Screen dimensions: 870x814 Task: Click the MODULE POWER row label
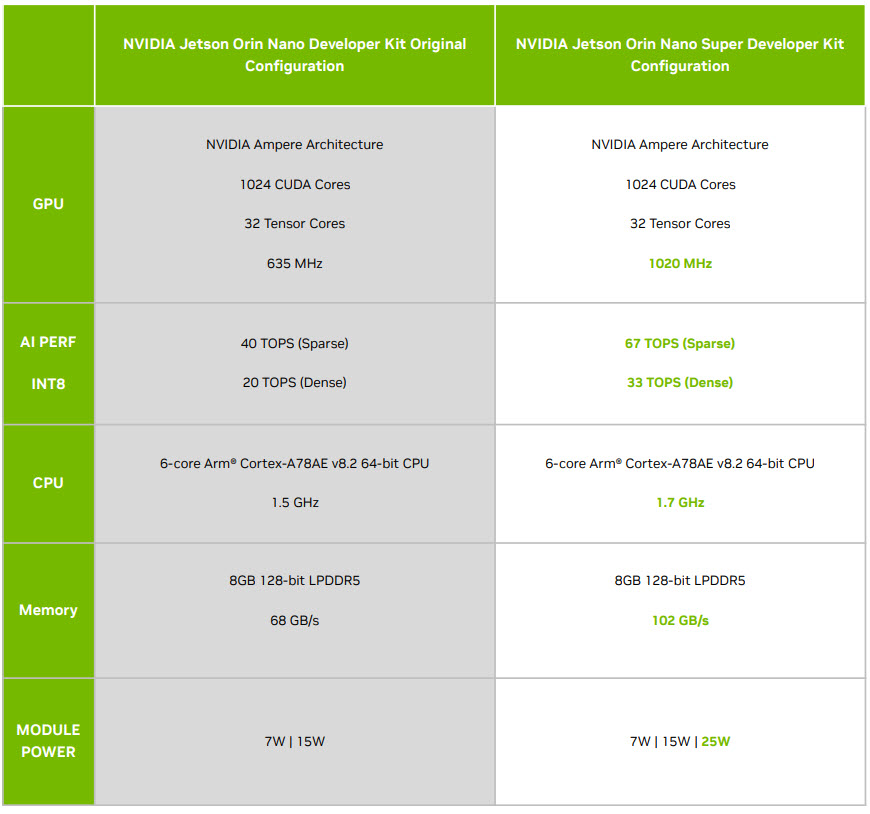(x=48, y=741)
